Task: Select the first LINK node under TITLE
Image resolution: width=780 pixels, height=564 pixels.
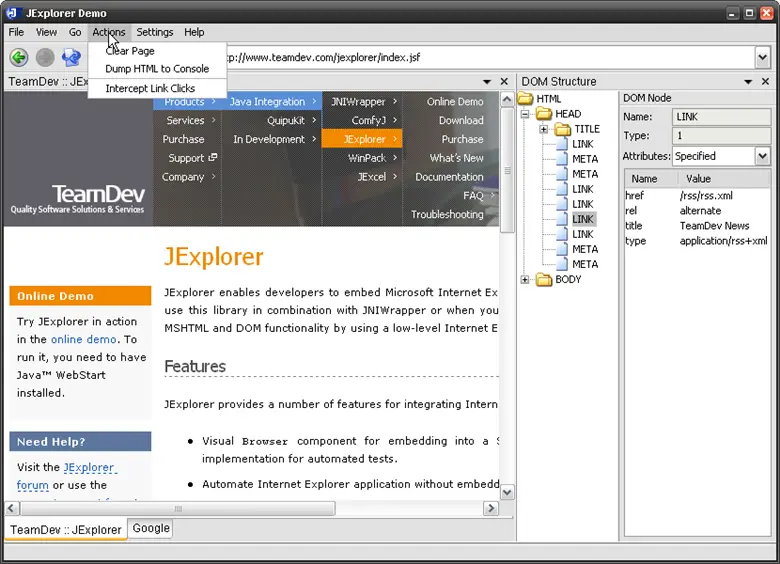Action: [x=583, y=144]
